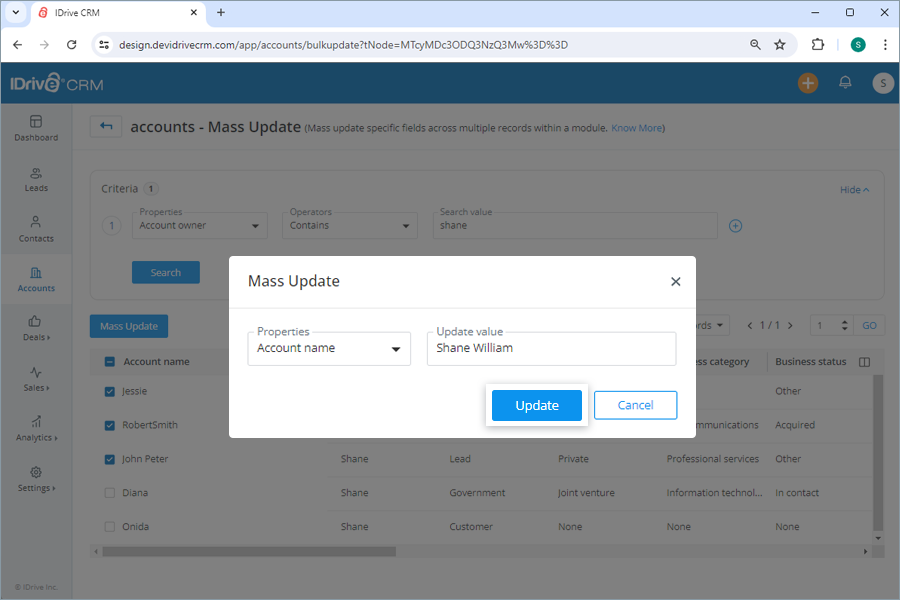Open the Dashboard from the sidebar
900x600 pixels.
tap(36, 131)
